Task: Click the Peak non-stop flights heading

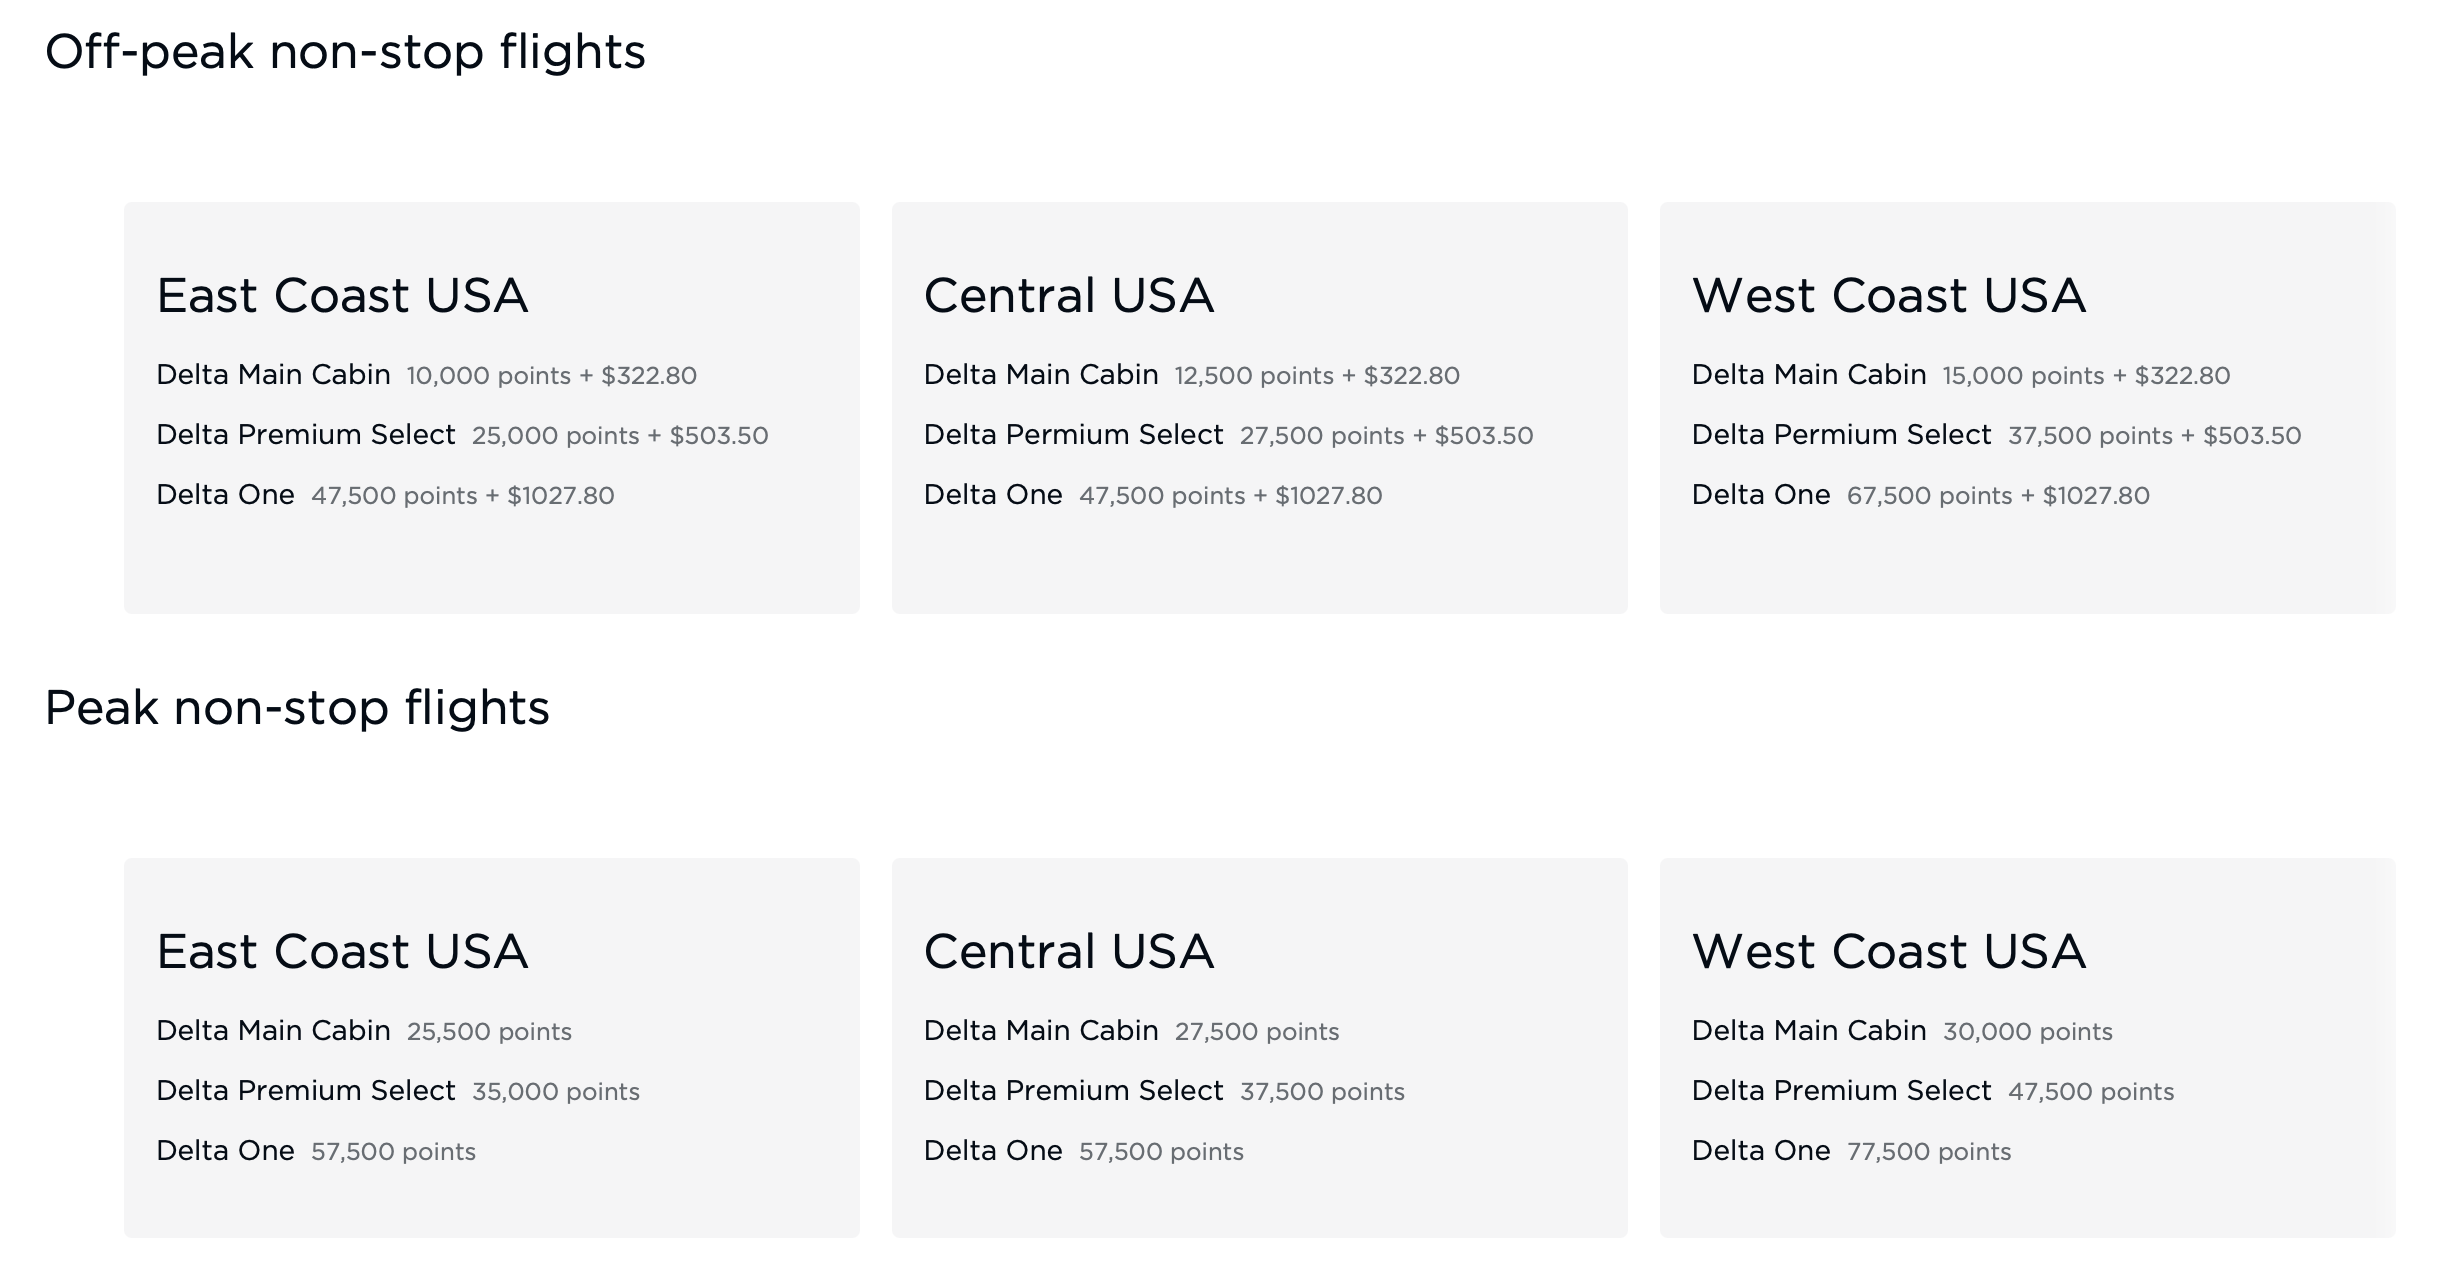Action: (297, 708)
